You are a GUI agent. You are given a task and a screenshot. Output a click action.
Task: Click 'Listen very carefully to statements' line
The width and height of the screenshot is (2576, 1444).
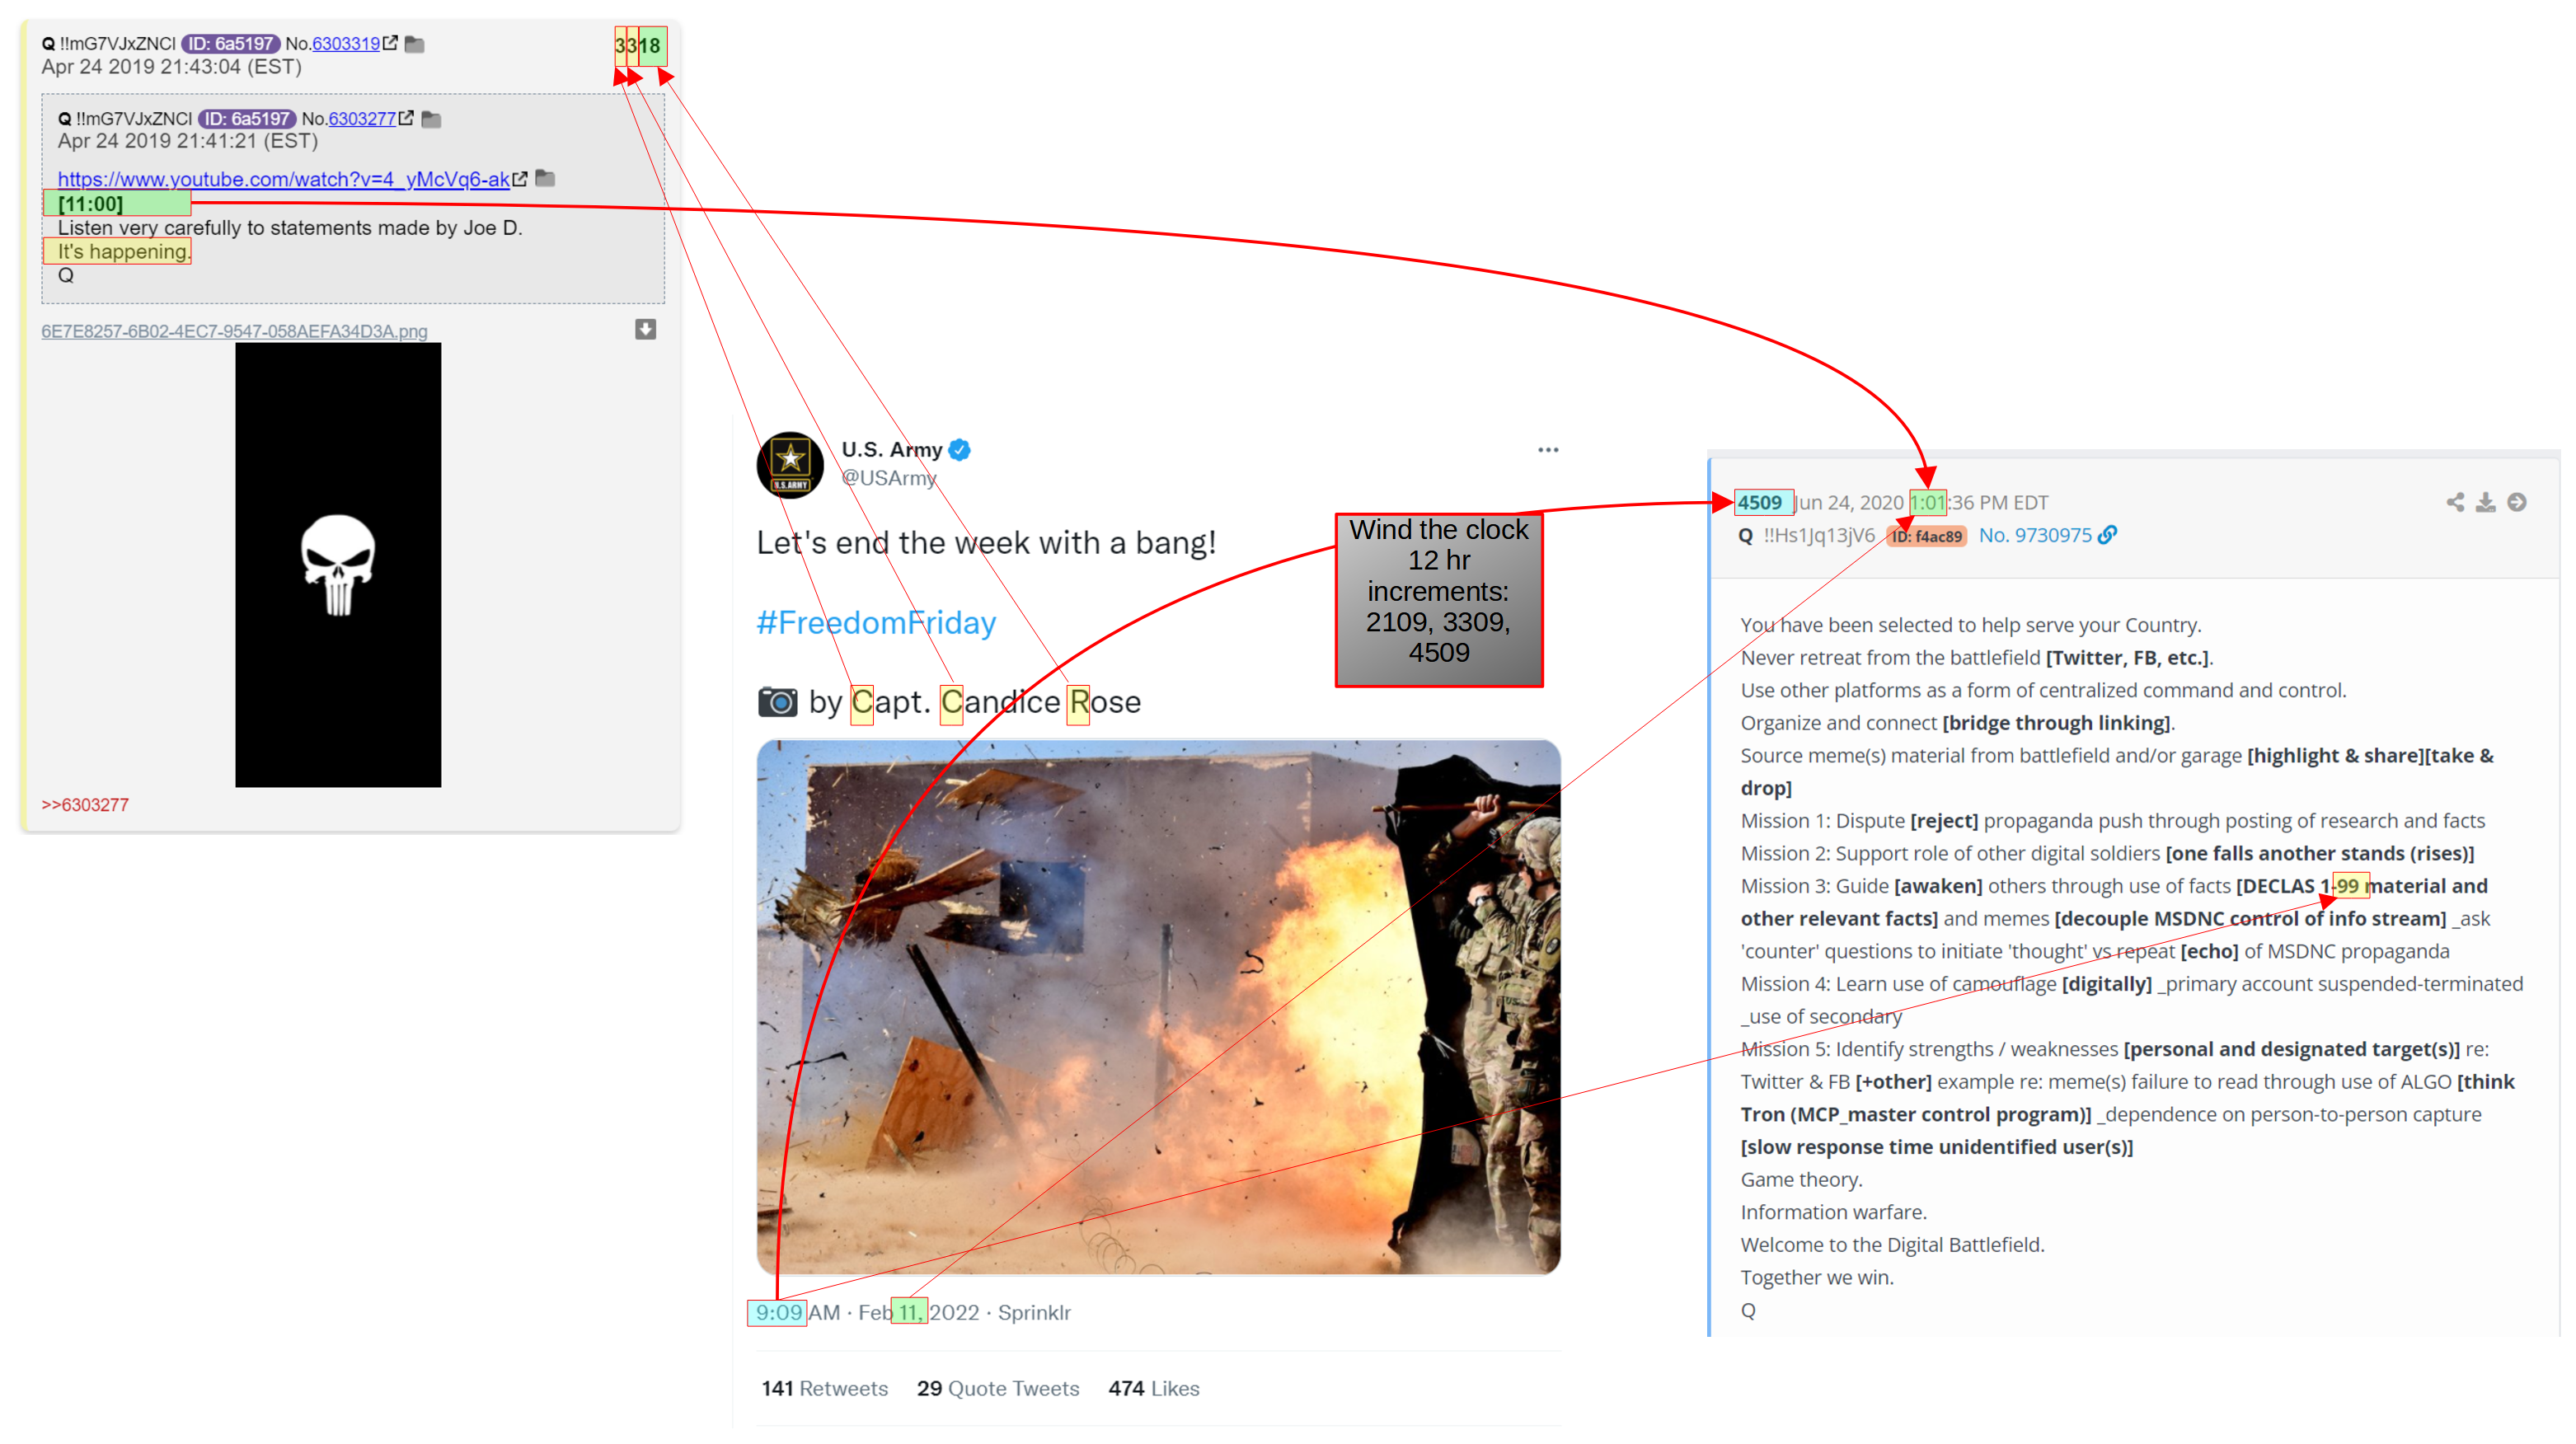(290, 228)
